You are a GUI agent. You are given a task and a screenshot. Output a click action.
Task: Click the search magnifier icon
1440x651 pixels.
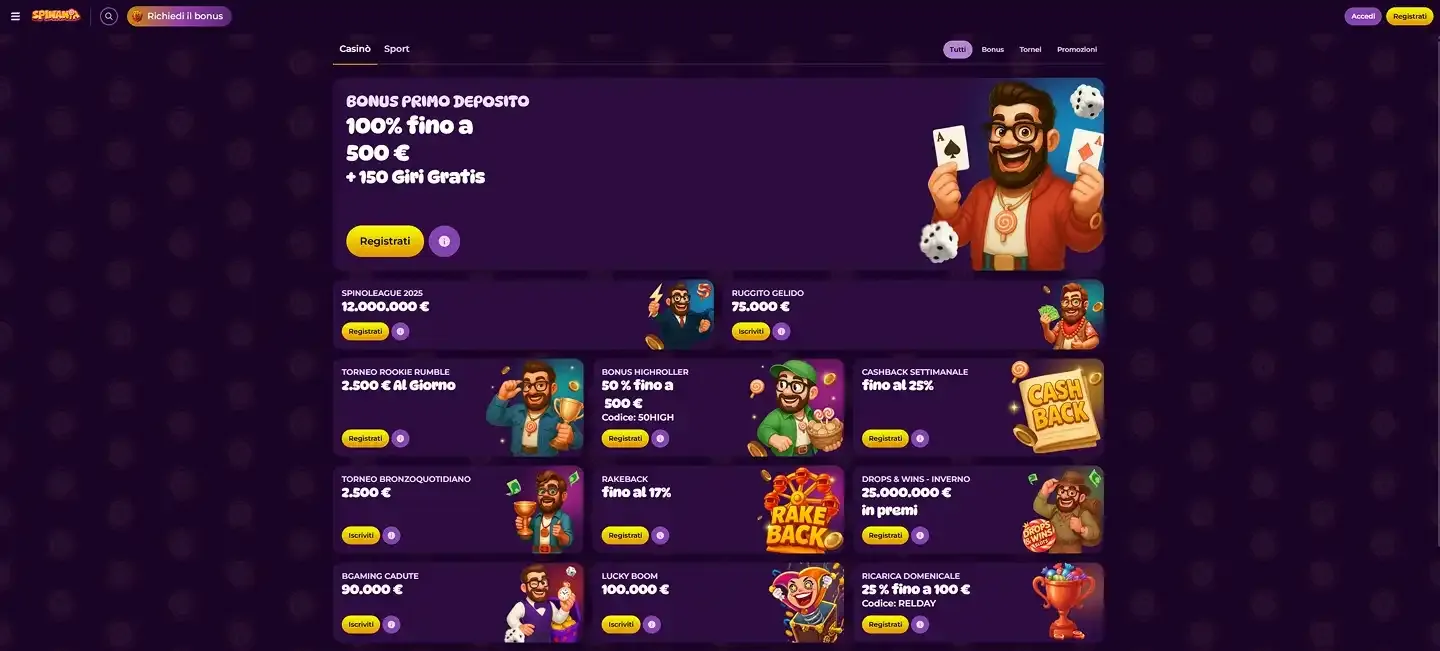pyautogui.click(x=109, y=16)
